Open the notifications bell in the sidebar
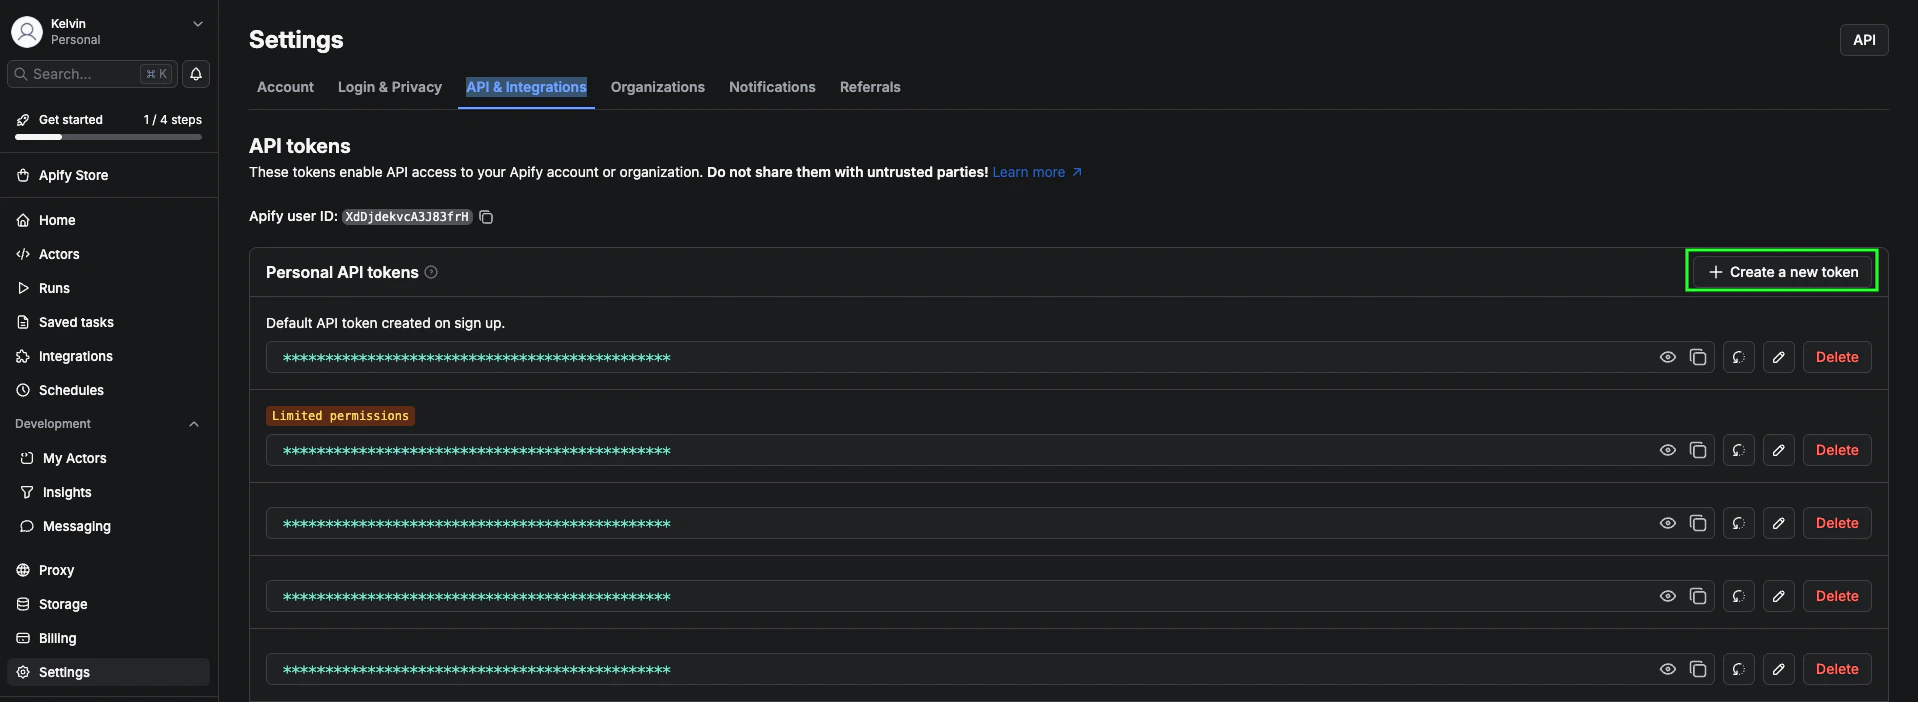 click(196, 74)
